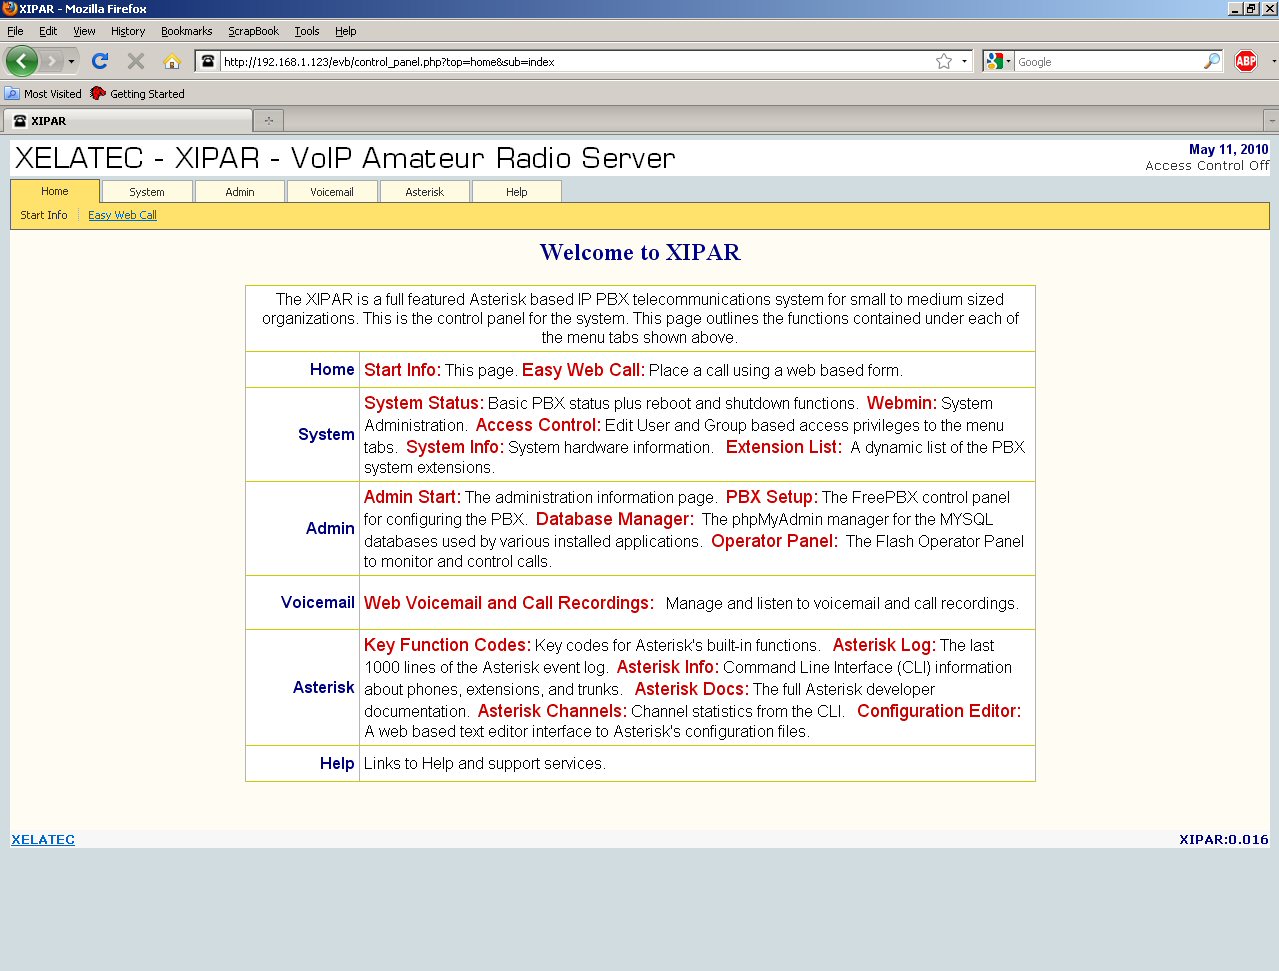
Task: Click the search magnifier icon
Action: 1212,61
